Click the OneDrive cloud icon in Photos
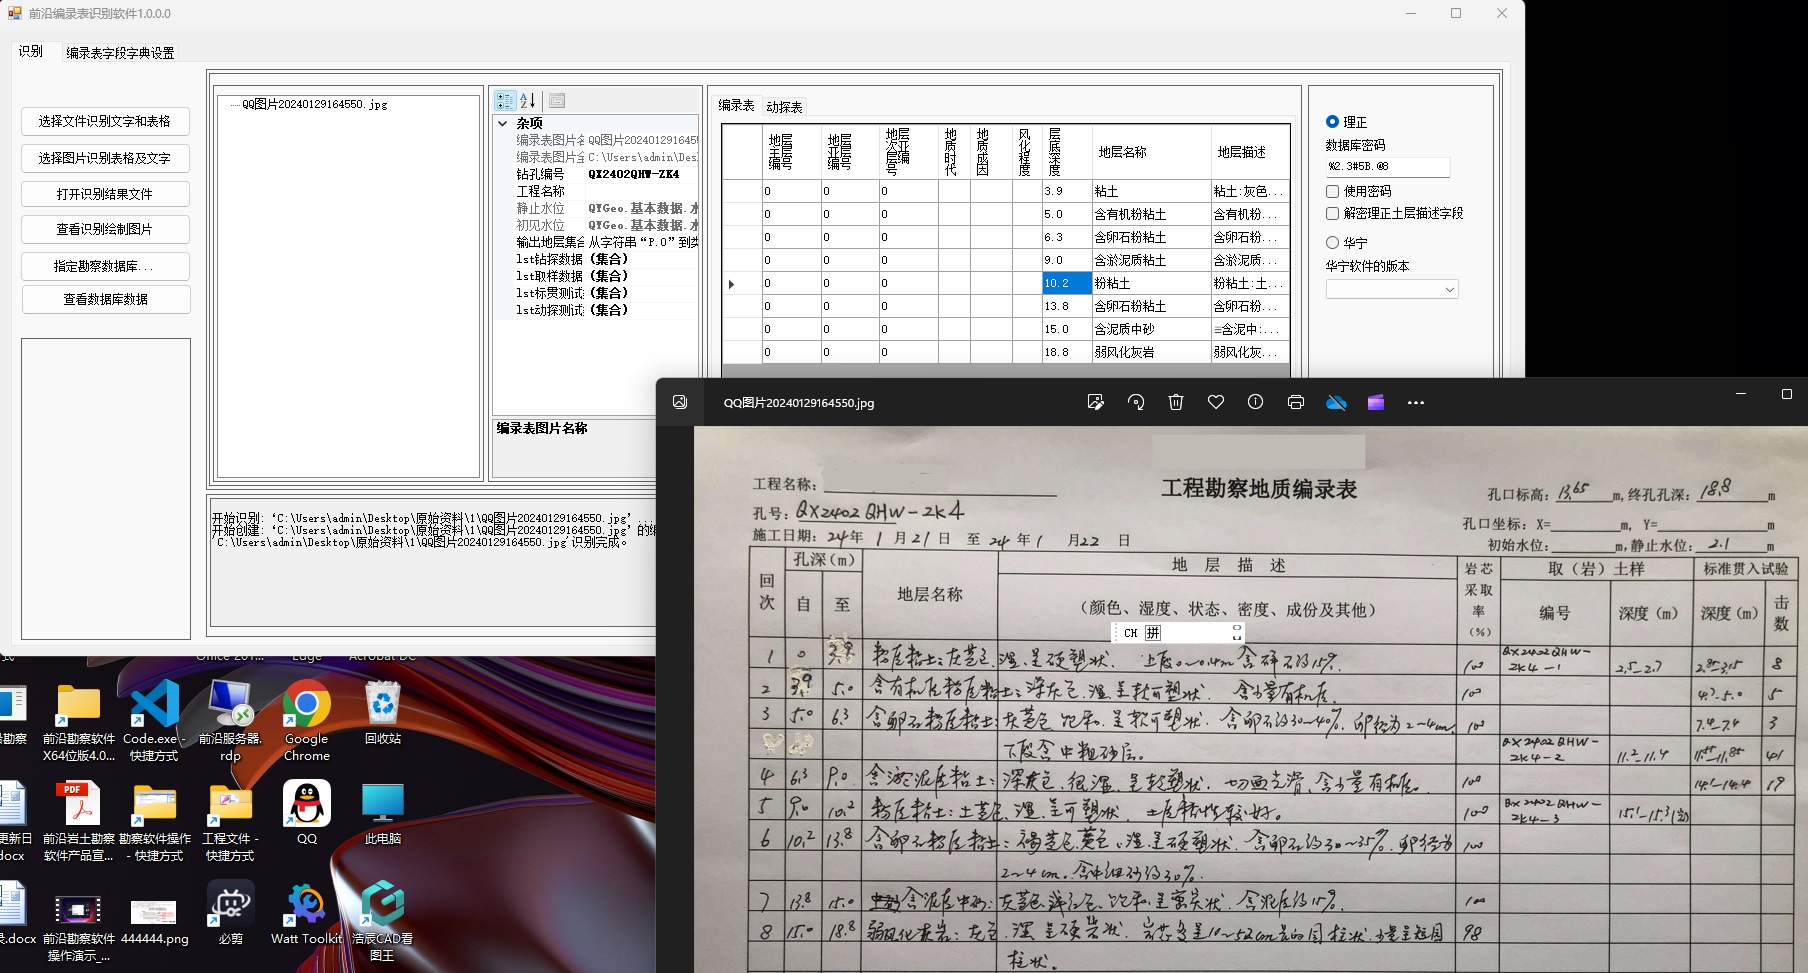 click(x=1336, y=402)
